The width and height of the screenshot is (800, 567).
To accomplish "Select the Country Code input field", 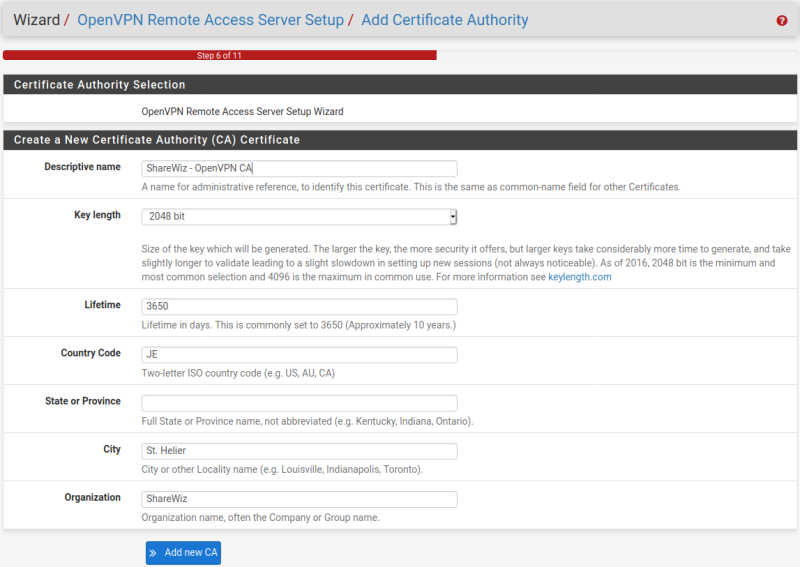I will tap(299, 355).
